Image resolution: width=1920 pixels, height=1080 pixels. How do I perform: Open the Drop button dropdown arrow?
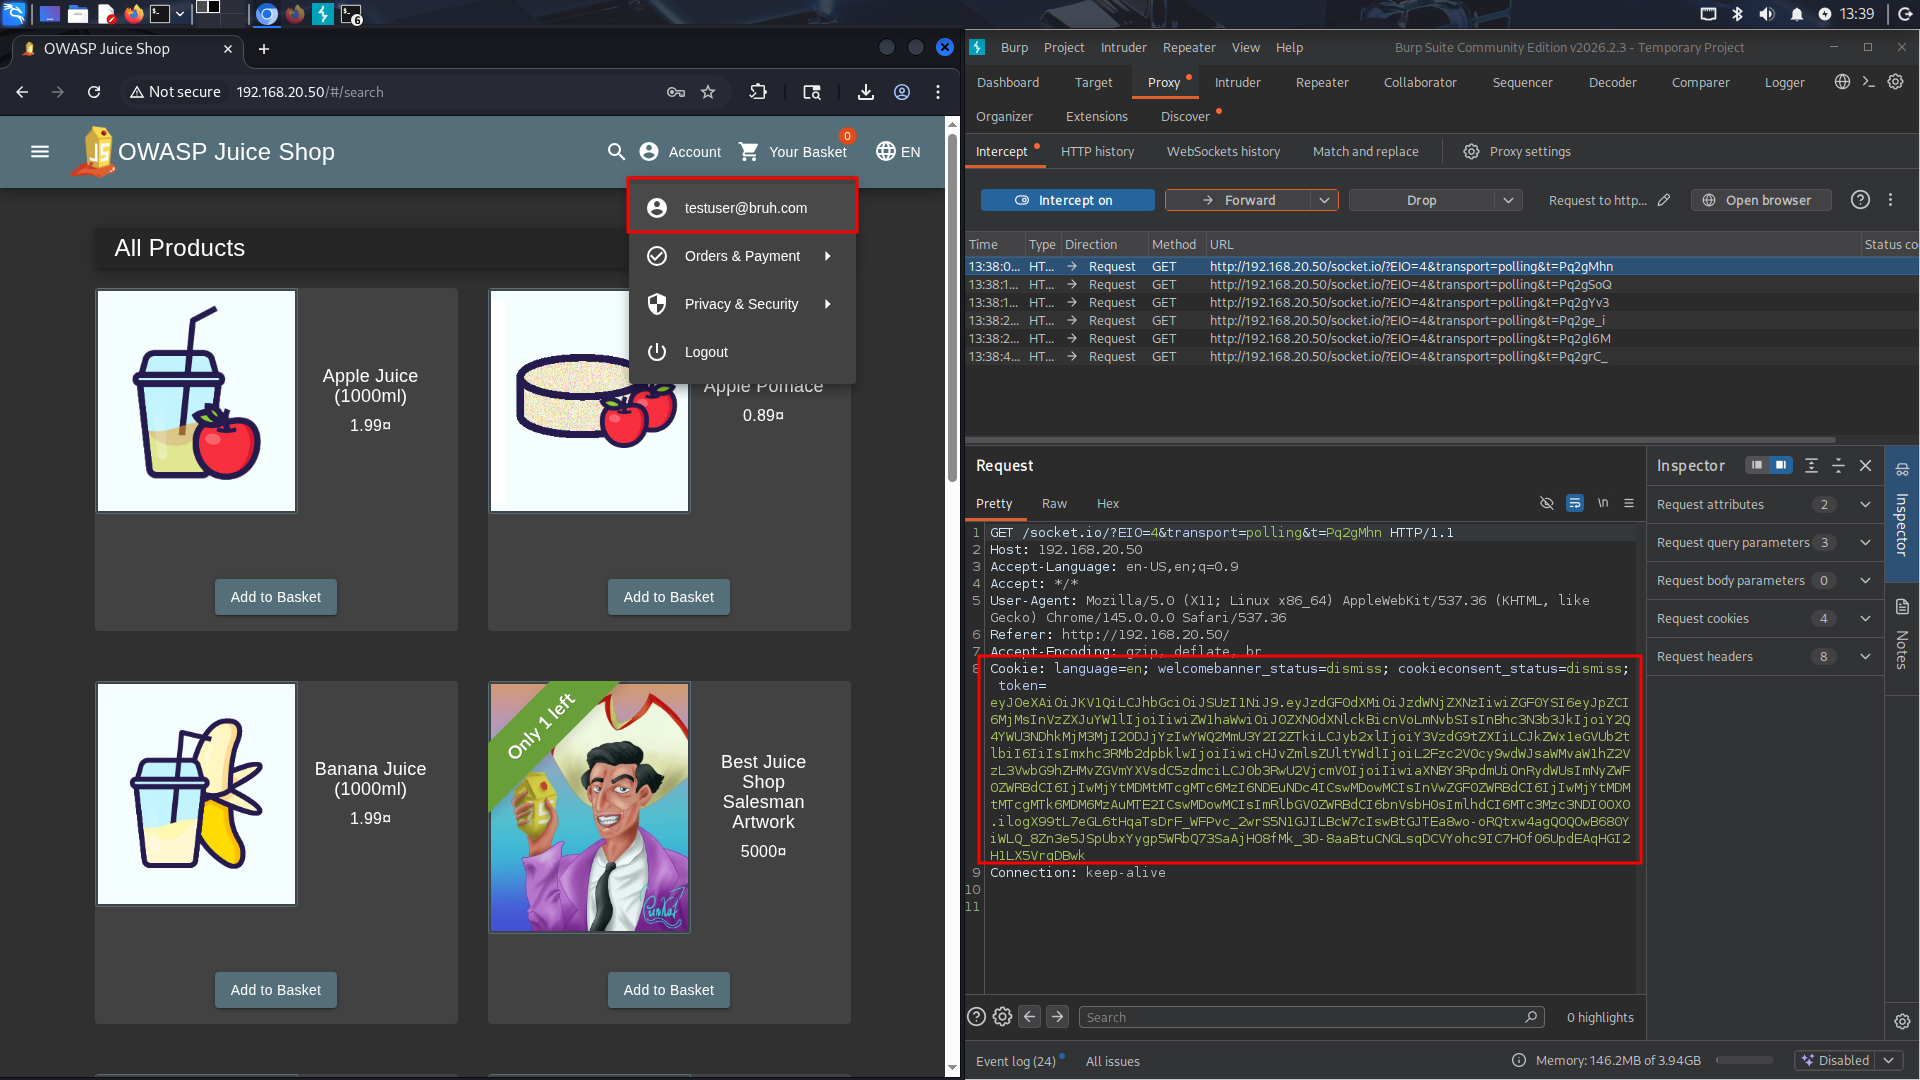tap(1508, 200)
